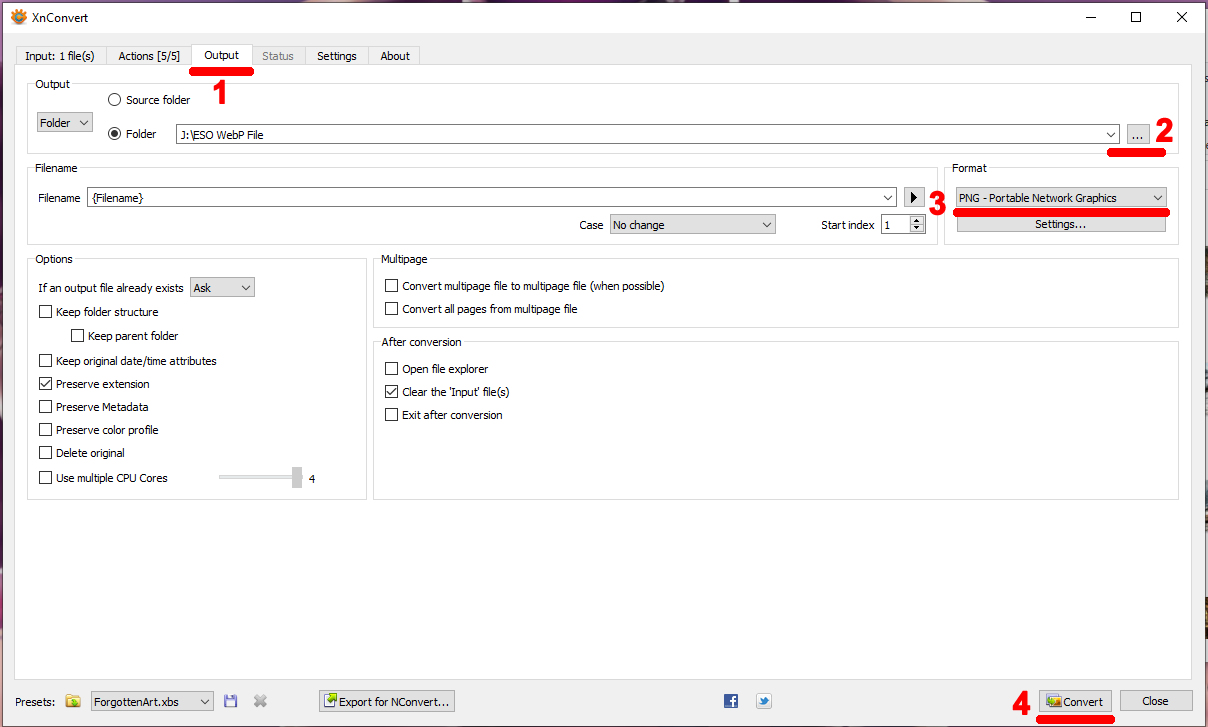1208x727 pixels.
Task: Increase the Start index spinner
Action: [917, 221]
